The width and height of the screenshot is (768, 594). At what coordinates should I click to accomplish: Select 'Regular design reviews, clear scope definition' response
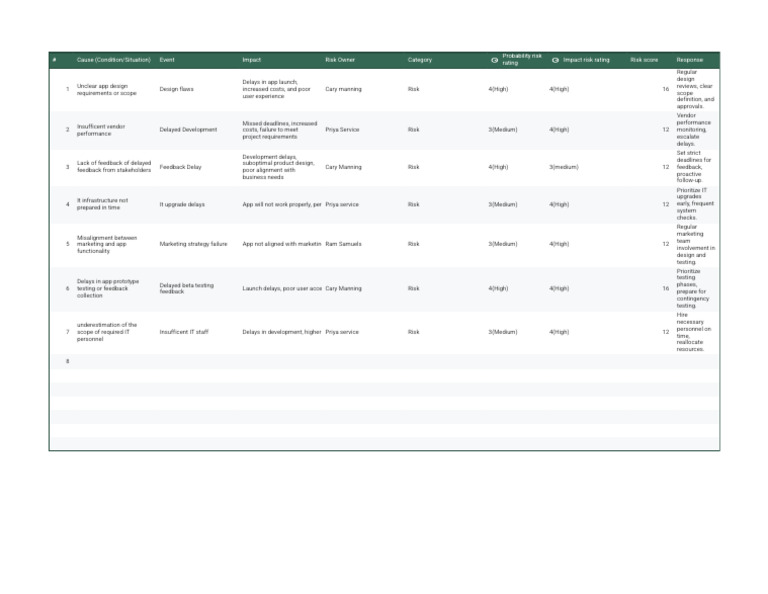(696, 89)
